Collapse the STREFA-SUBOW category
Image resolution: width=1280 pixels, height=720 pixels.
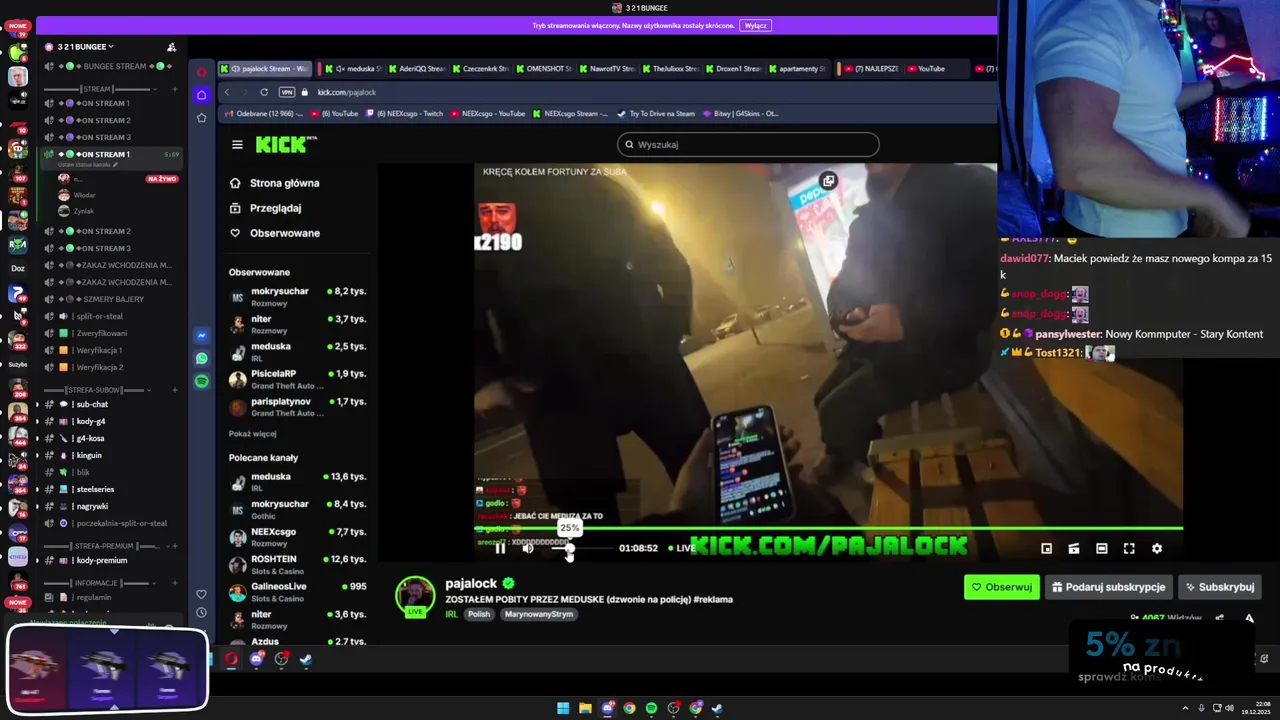(96, 389)
